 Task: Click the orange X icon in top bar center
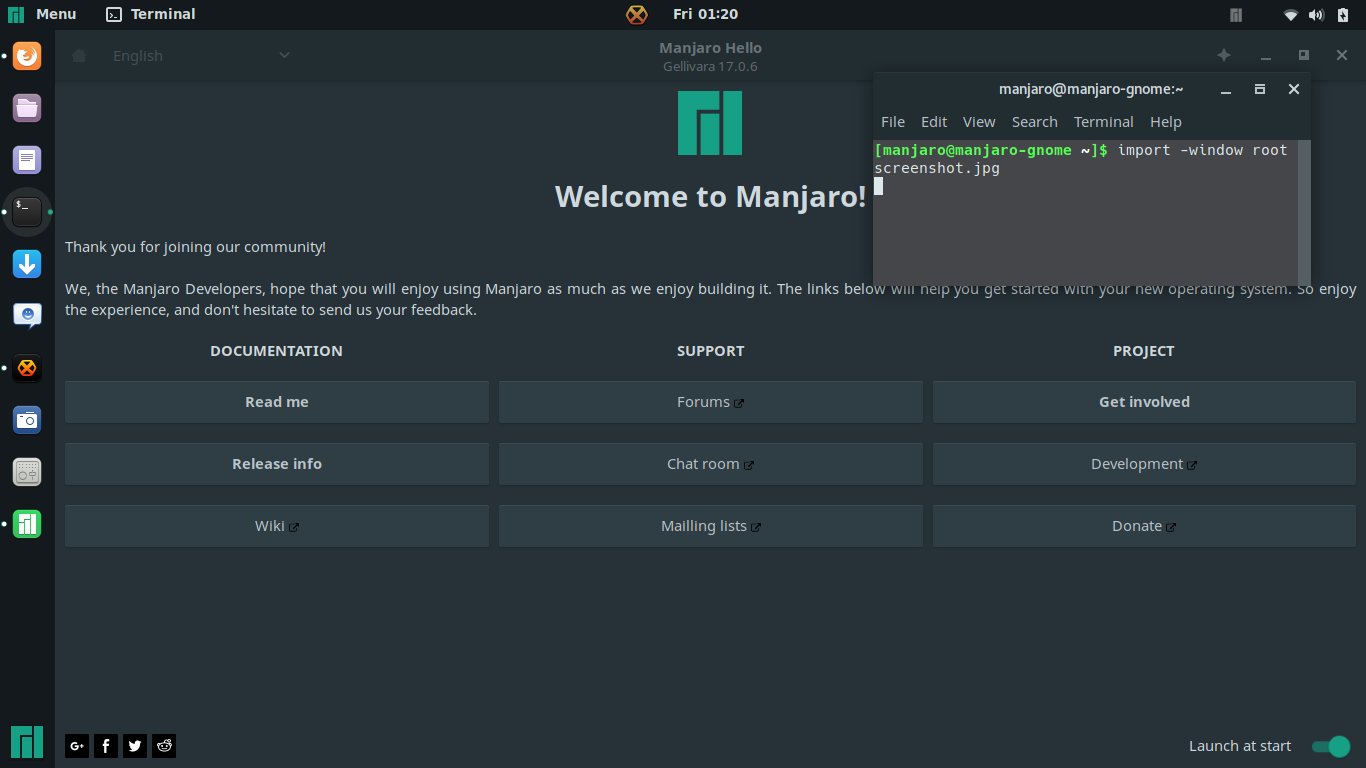(x=636, y=14)
